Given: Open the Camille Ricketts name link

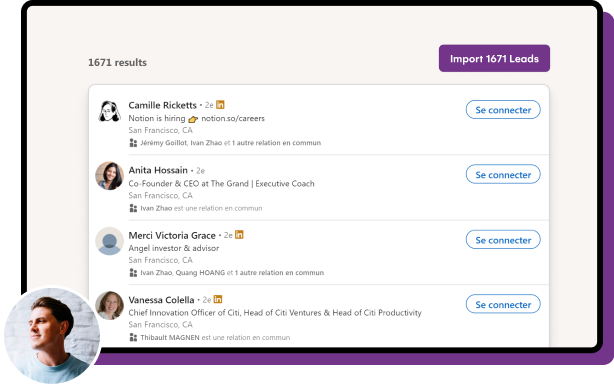Looking at the screenshot, I should click(163, 105).
